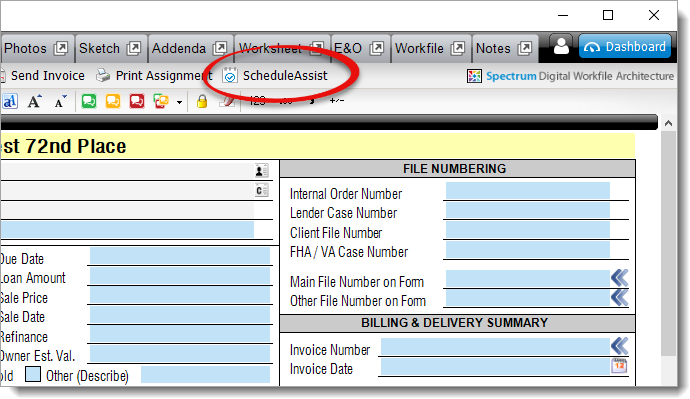Expand the multi-comment dropdown arrow
This screenshot has width=690, height=399.
coord(179,102)
